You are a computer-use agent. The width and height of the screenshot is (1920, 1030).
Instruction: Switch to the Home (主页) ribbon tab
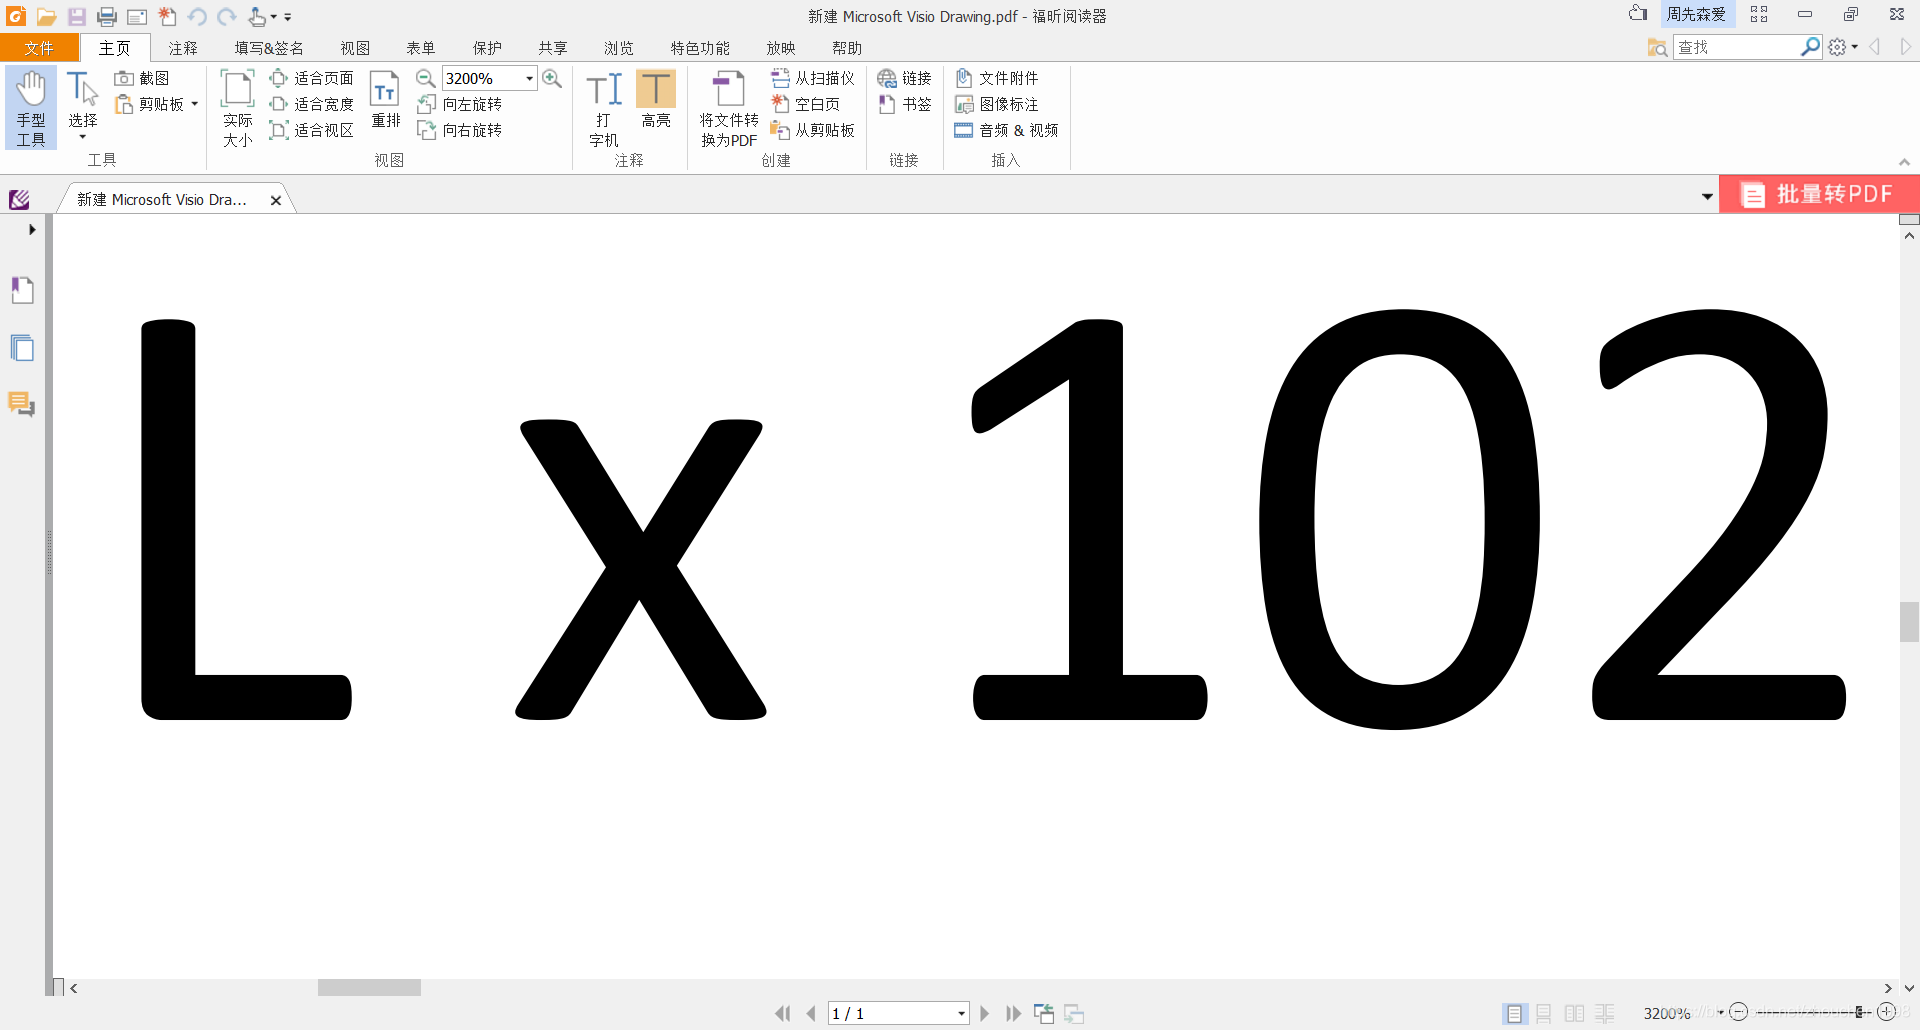pos(114,48)
